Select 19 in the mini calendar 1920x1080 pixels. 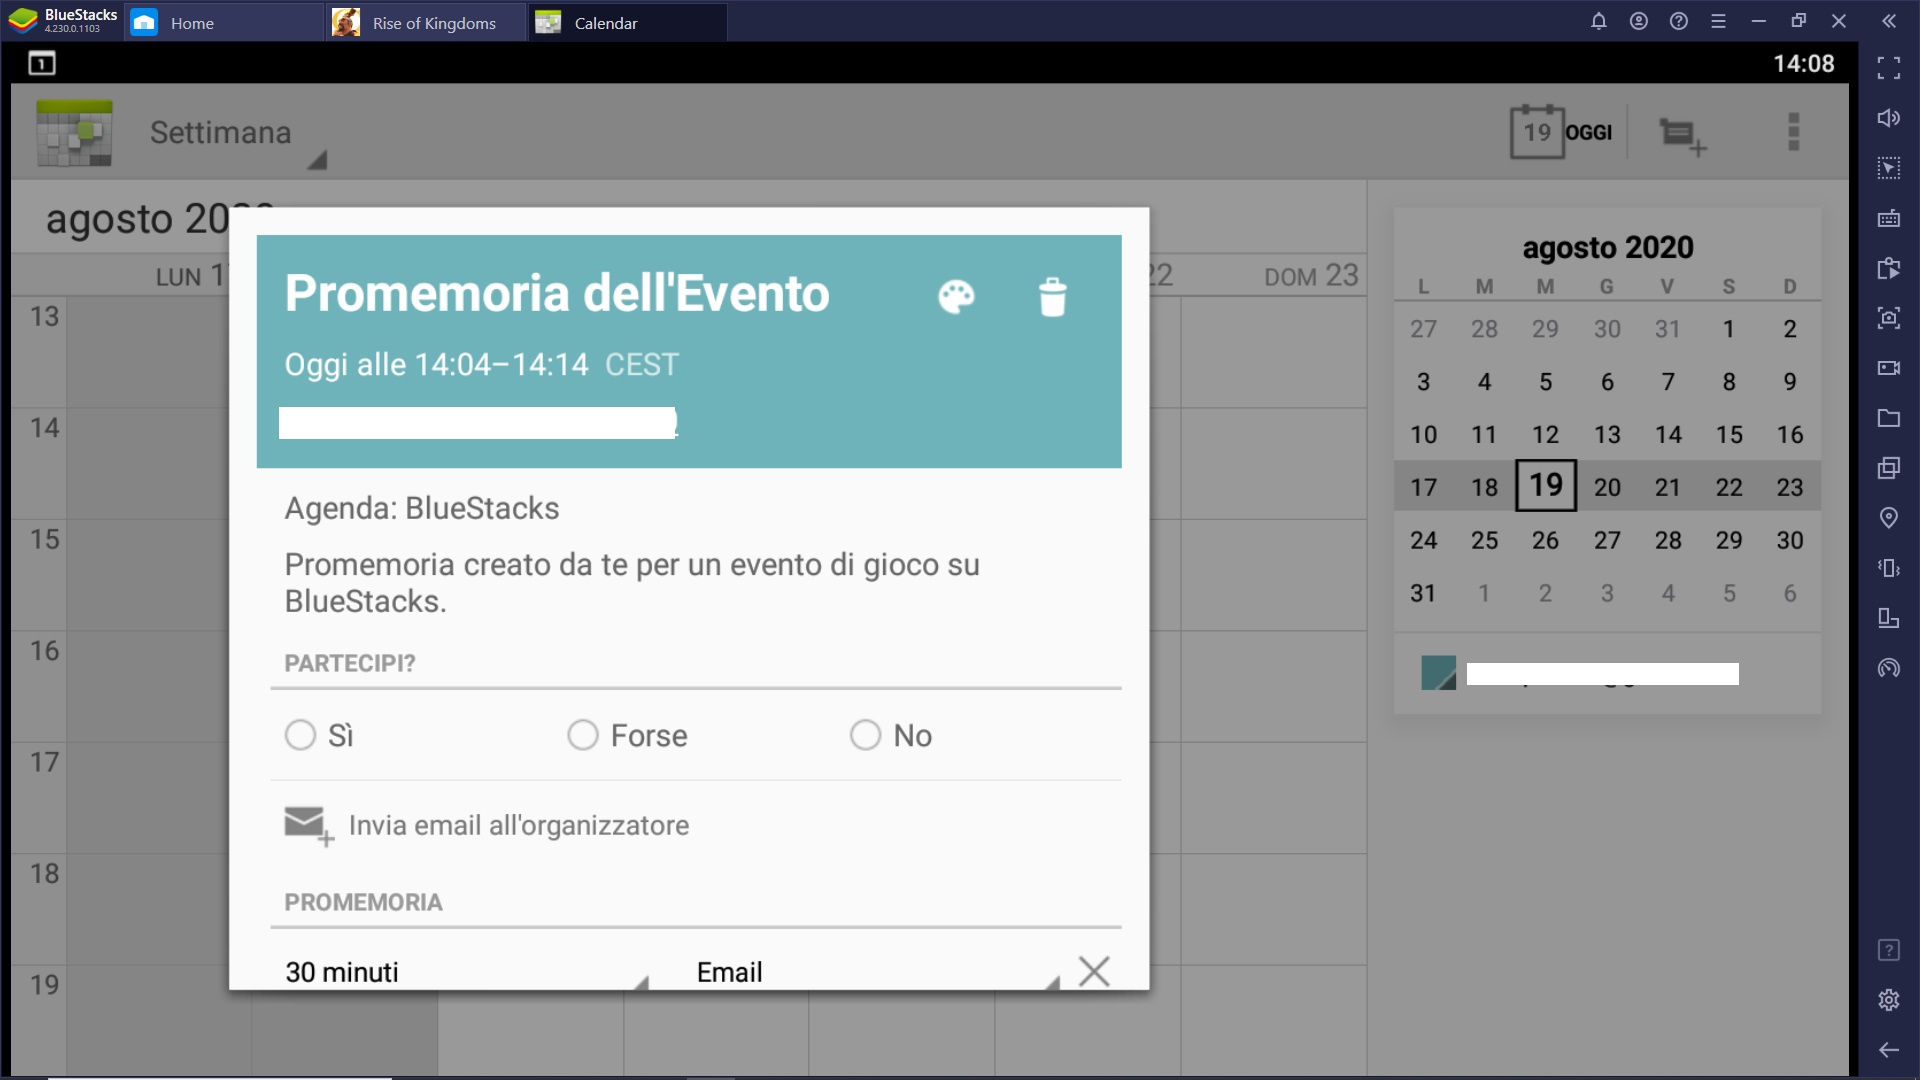point(1546,486)
